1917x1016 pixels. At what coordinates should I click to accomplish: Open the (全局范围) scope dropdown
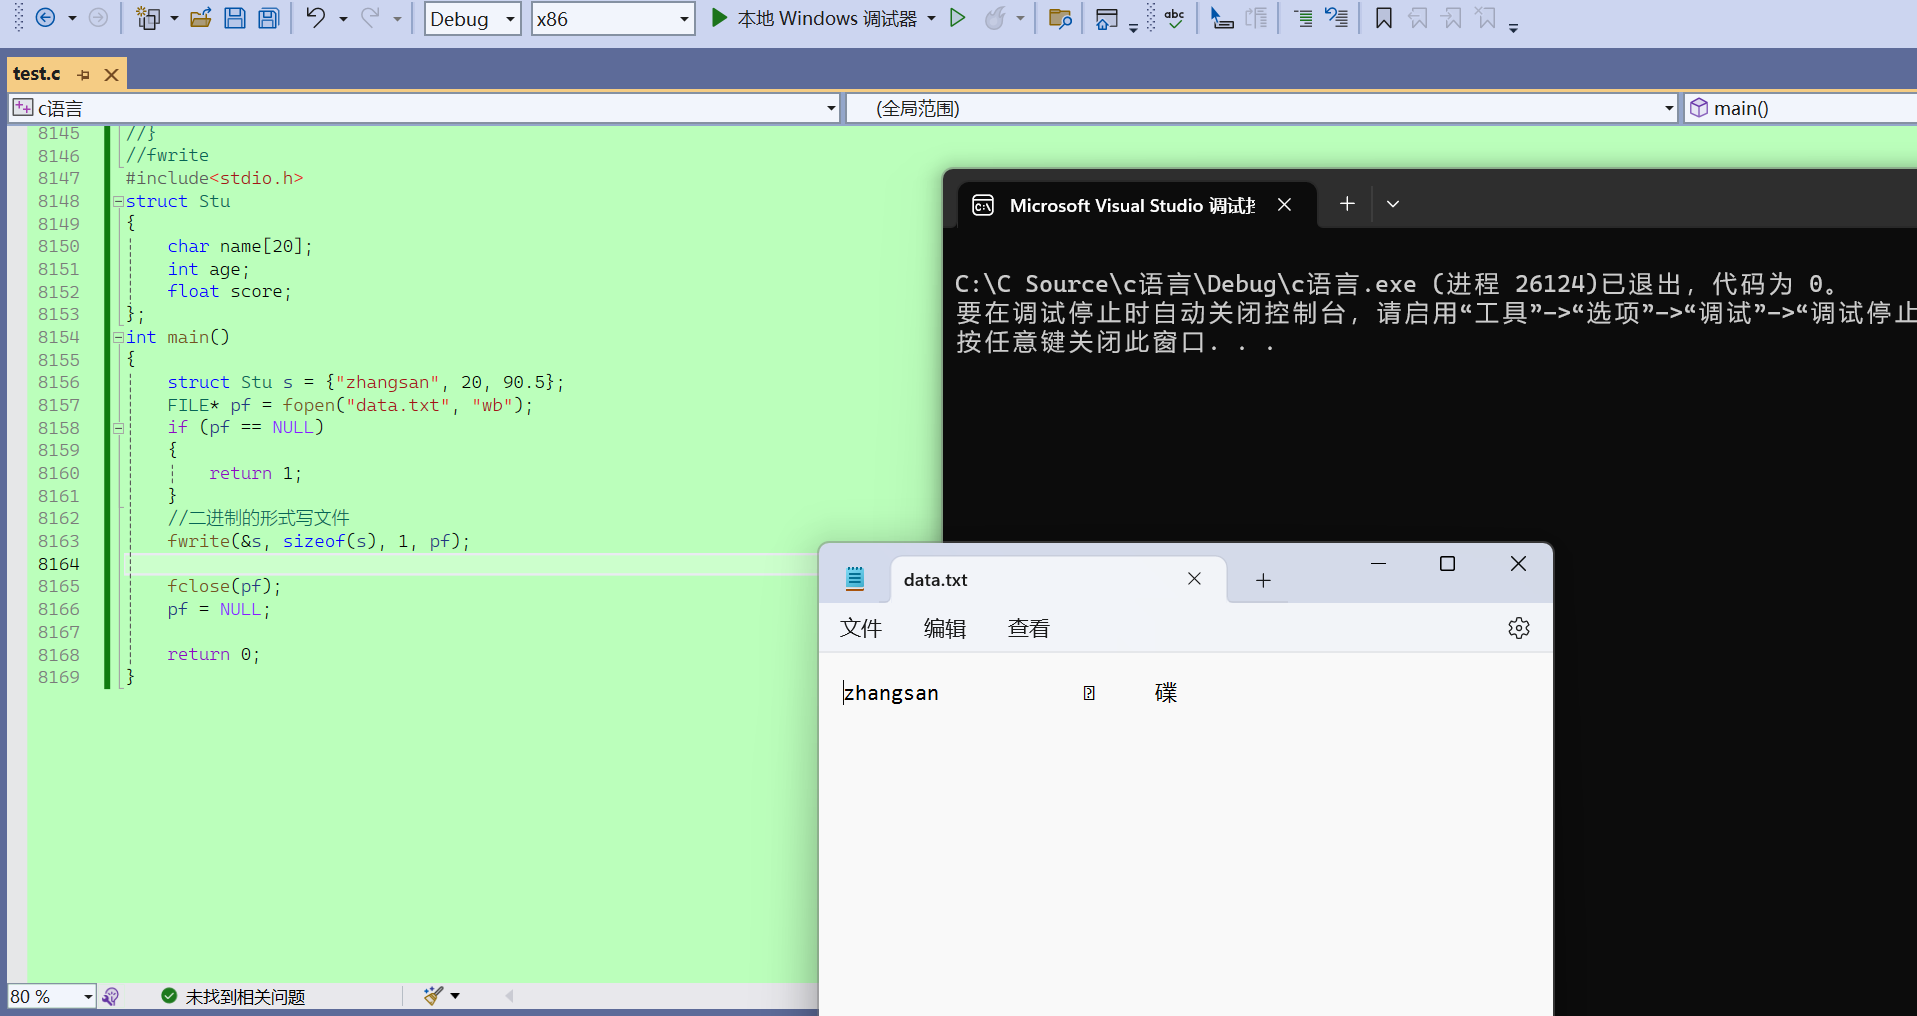pos(1262,108)
